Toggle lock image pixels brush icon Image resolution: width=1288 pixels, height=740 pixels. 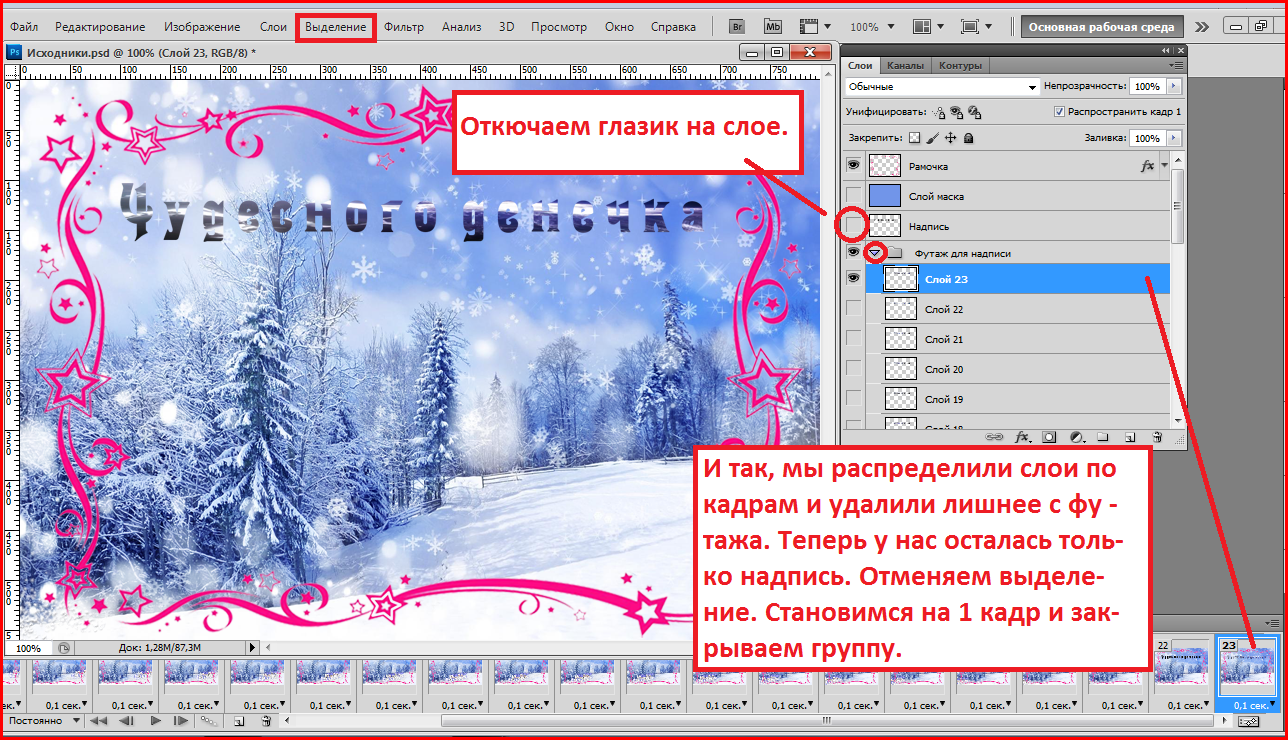point(932,138)
